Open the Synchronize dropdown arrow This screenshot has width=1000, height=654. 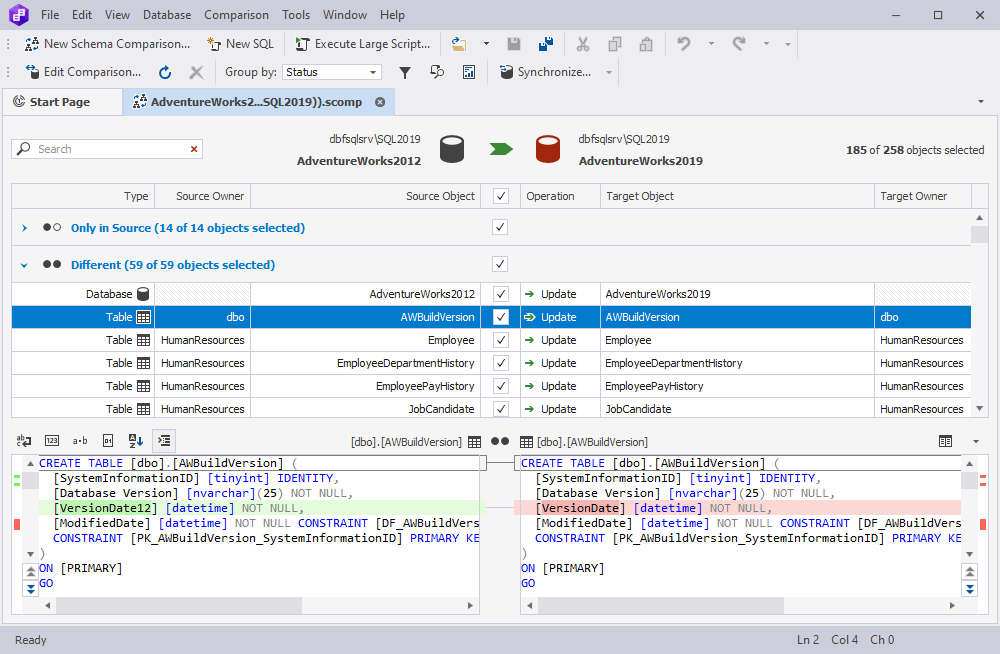(x=608, y=72)
